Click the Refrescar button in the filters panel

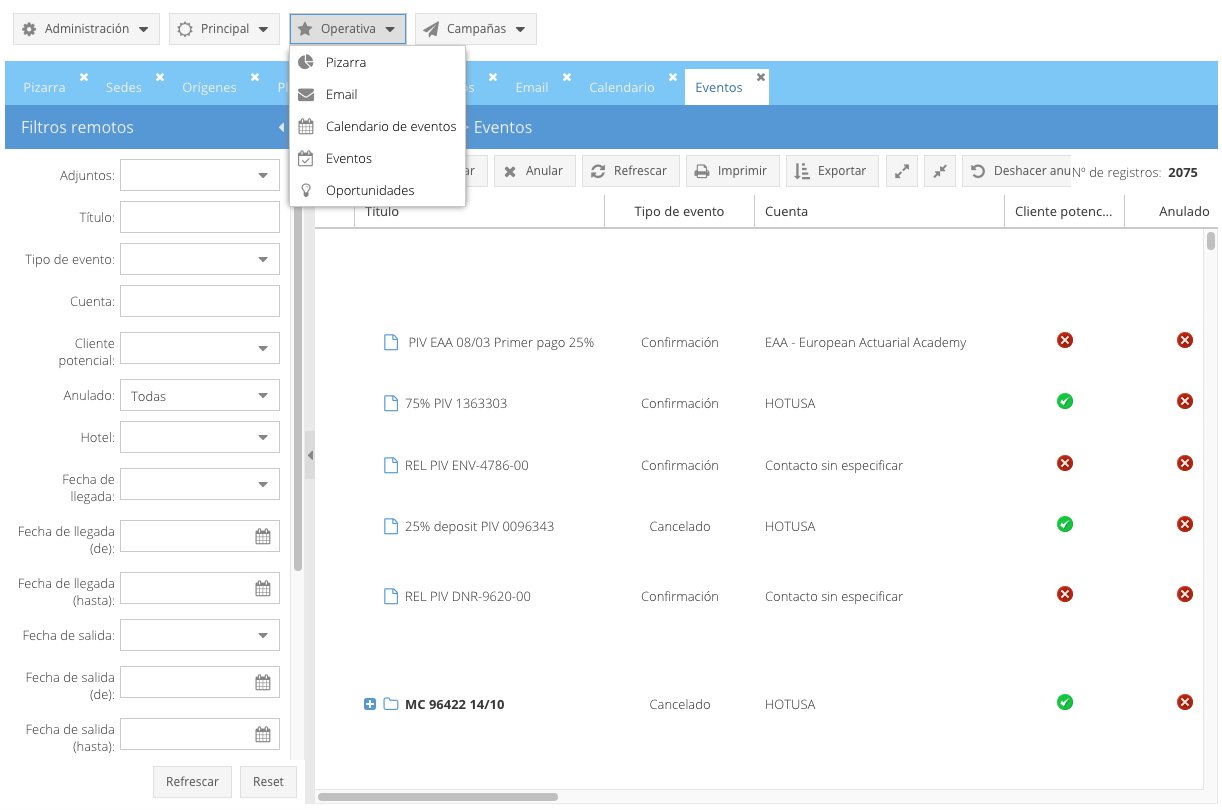point(192,782)
